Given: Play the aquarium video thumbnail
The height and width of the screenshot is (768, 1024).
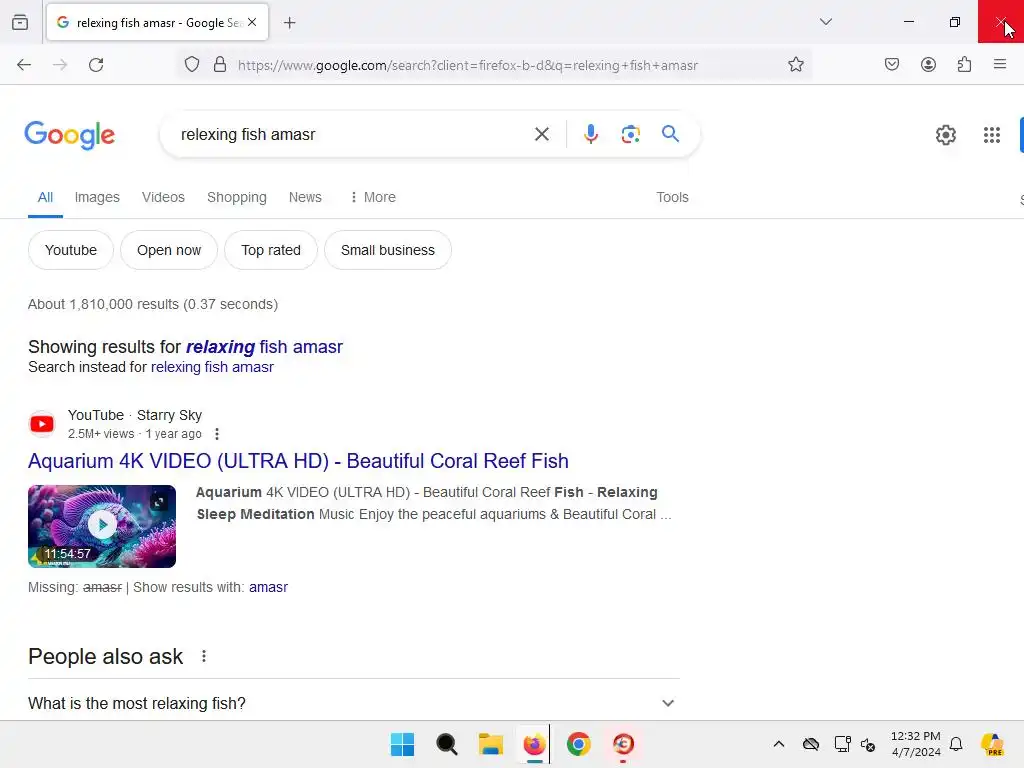Looking at the screenshot, I should (x=102, y=526).
